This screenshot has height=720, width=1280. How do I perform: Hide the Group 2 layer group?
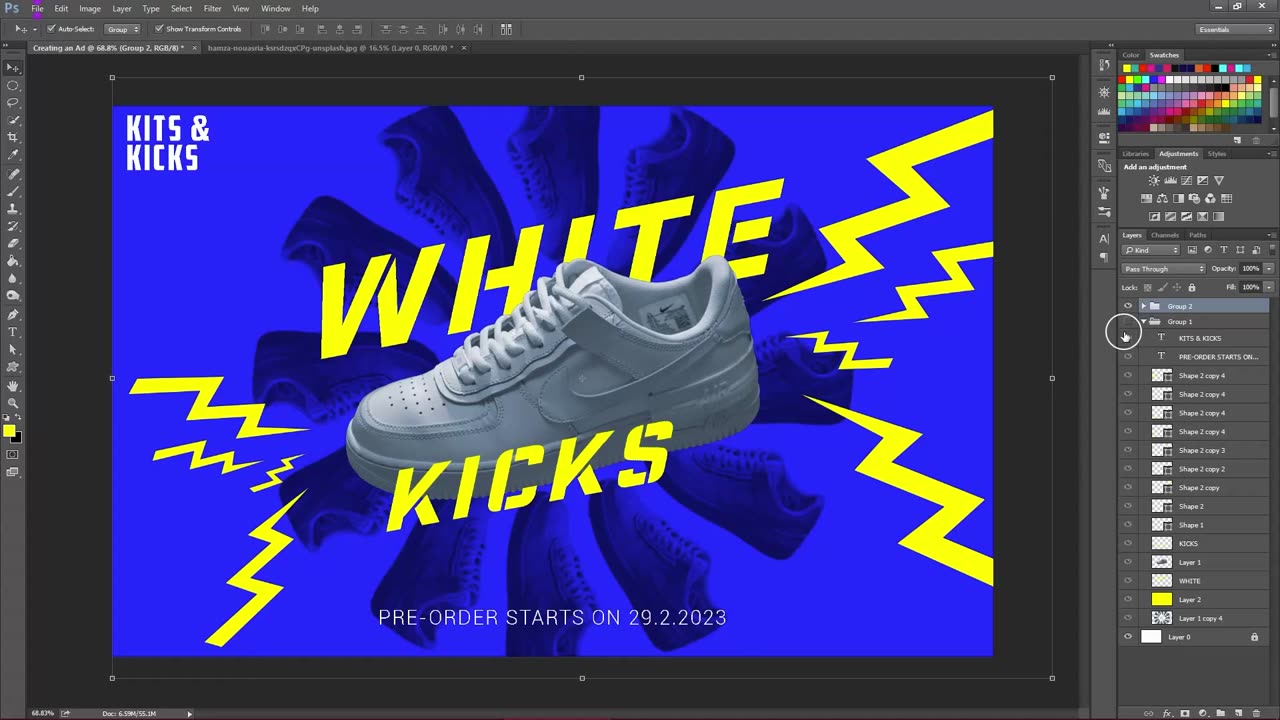pos(1128,306)
